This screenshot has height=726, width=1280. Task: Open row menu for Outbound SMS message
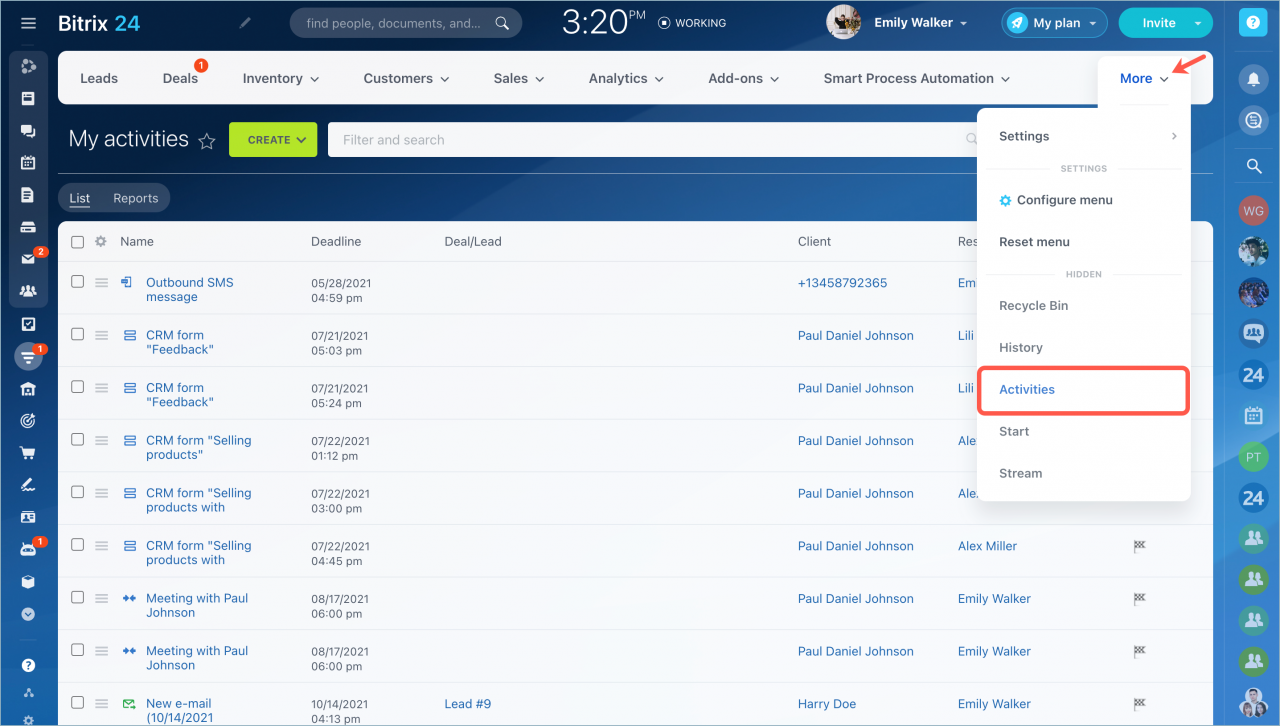[x=101, y=283]
